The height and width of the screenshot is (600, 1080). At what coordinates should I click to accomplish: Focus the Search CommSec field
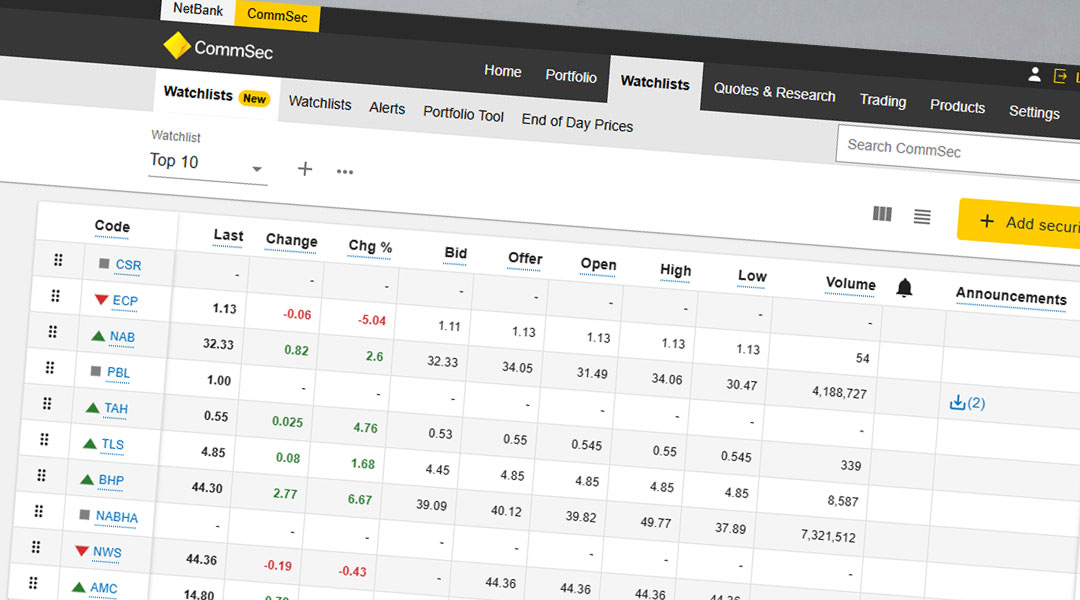(959, 152)
